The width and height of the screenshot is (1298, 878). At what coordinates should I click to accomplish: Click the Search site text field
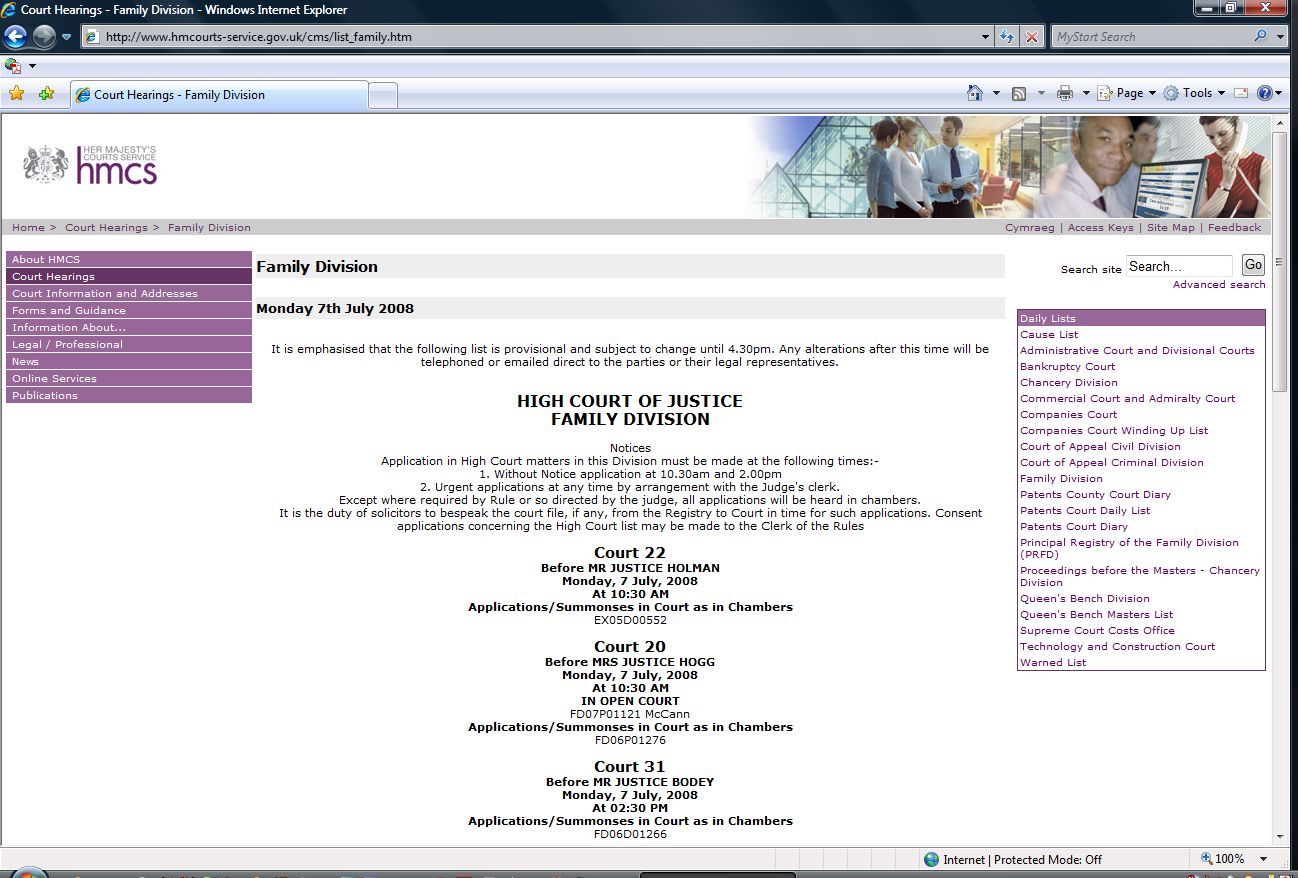tap(1179, 266)
